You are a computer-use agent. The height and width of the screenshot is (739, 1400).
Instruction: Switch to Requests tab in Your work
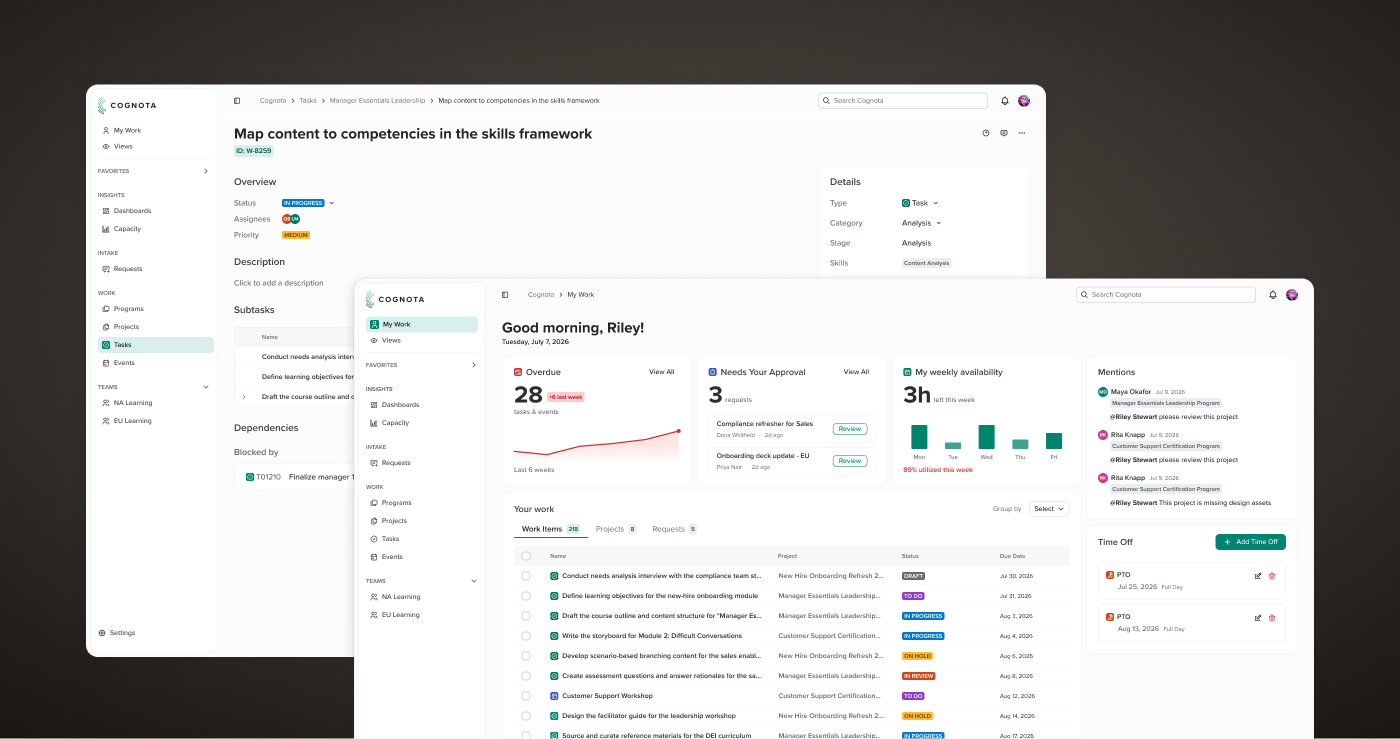click(x=675, y=529)
